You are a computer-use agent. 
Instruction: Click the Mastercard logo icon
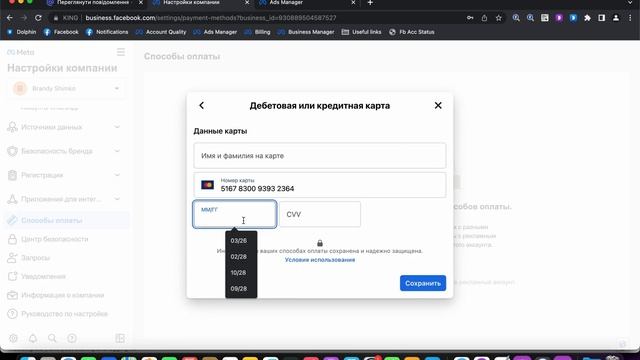click(x=207, y=185)
